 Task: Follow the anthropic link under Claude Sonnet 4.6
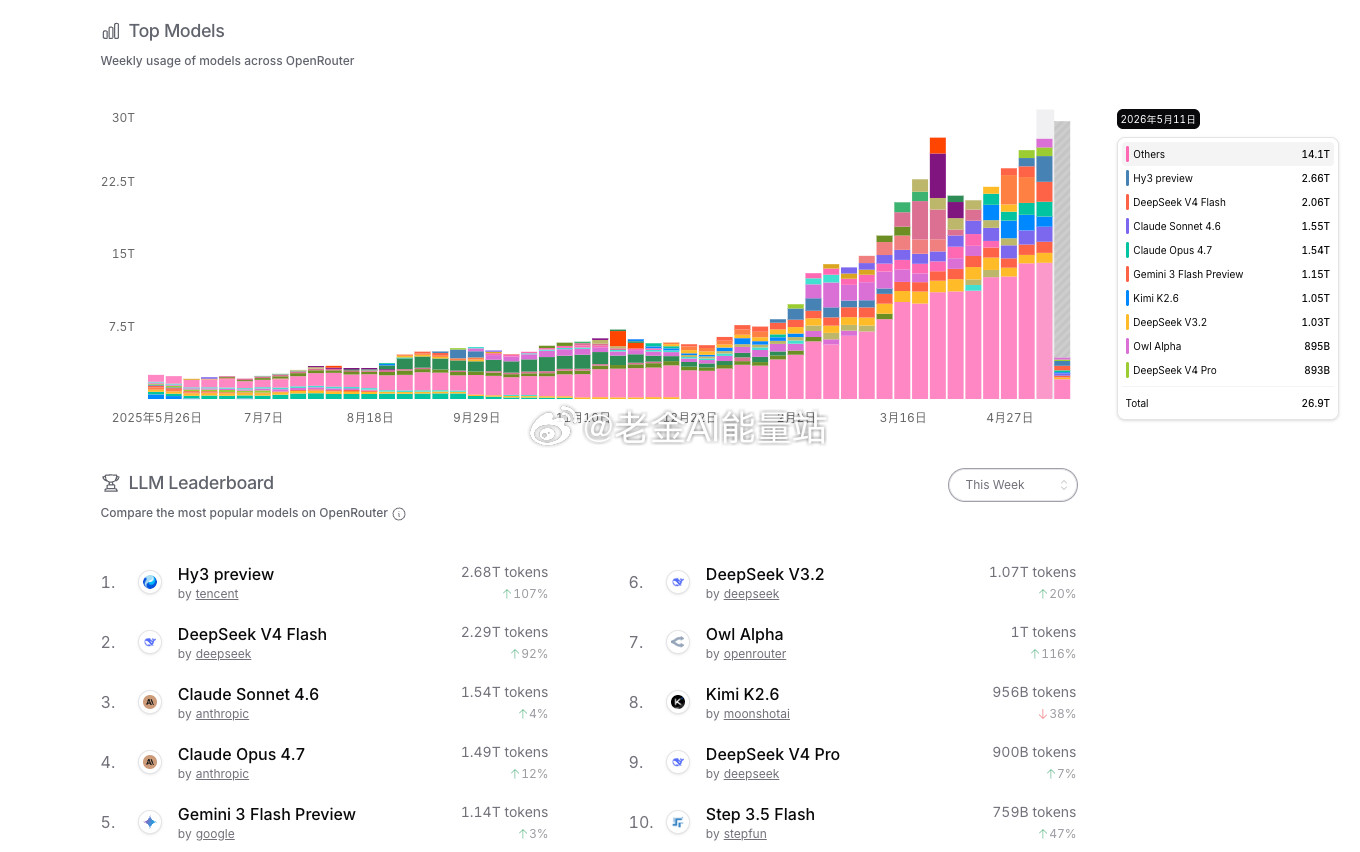pos(222,714)
